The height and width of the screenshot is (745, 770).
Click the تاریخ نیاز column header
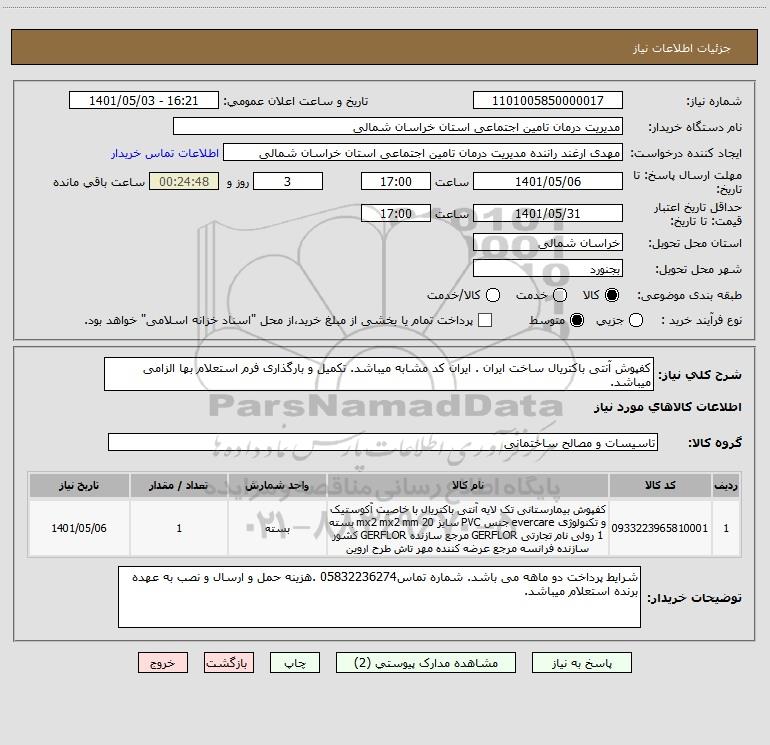pos(79,486)
